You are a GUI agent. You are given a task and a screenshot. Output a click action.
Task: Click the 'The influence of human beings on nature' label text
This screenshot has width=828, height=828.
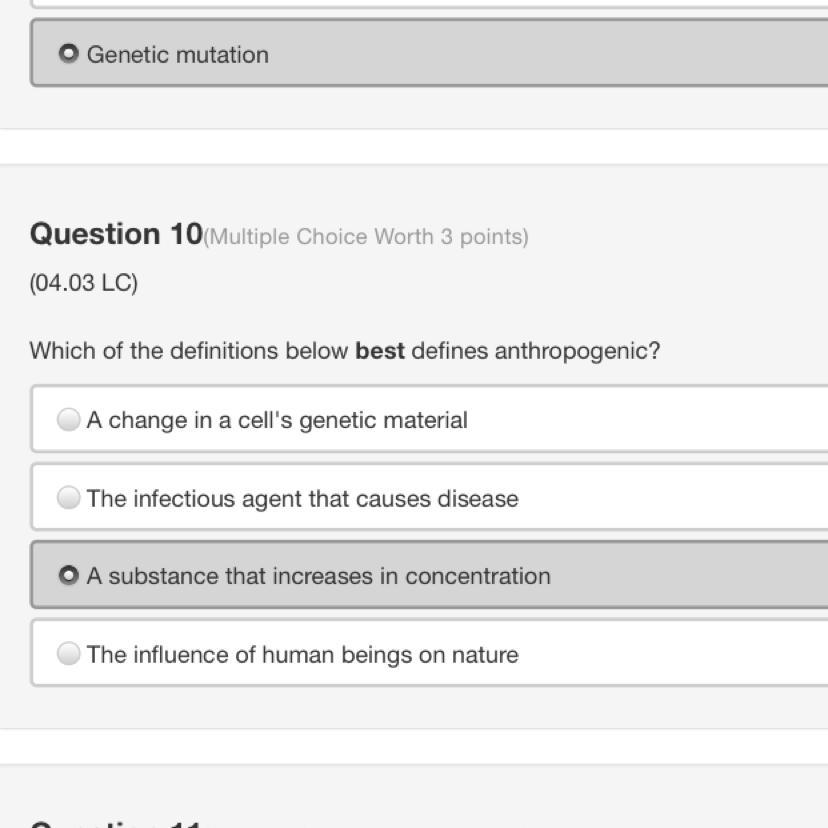302,655
